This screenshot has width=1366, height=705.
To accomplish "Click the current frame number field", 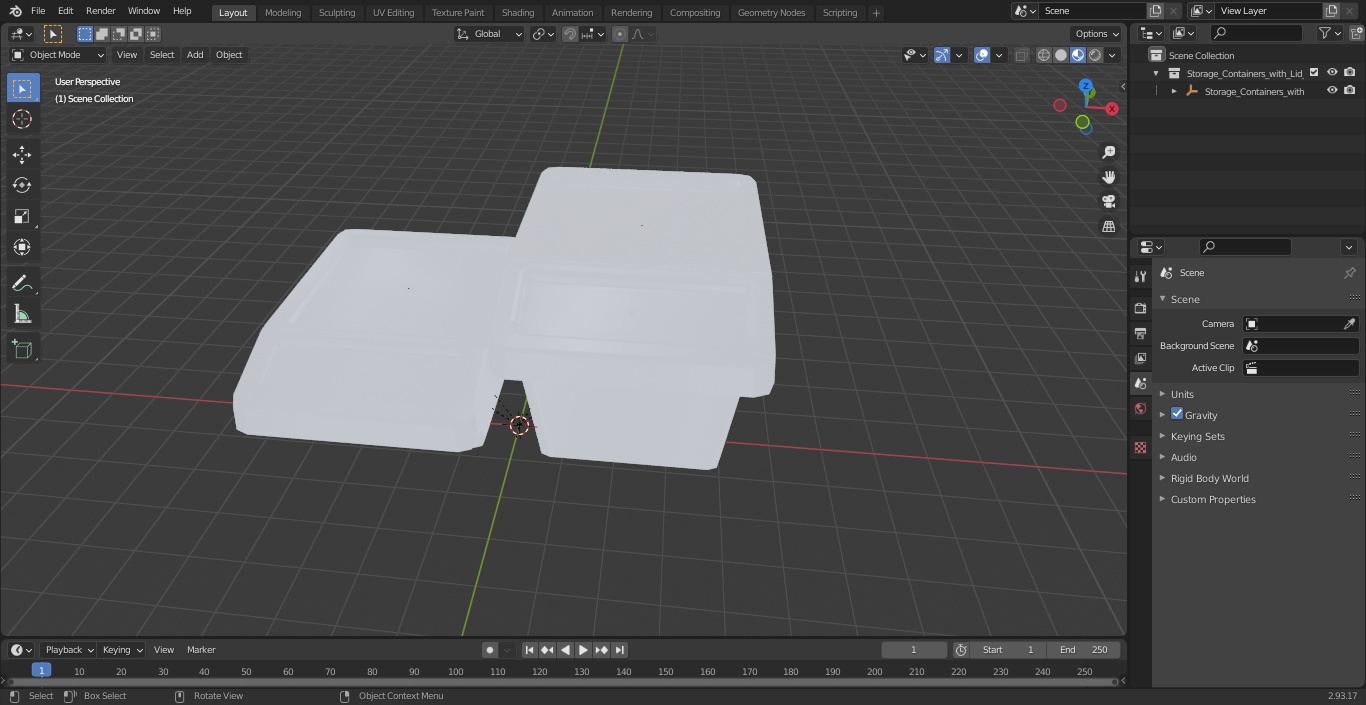I will tap(914, 650).
